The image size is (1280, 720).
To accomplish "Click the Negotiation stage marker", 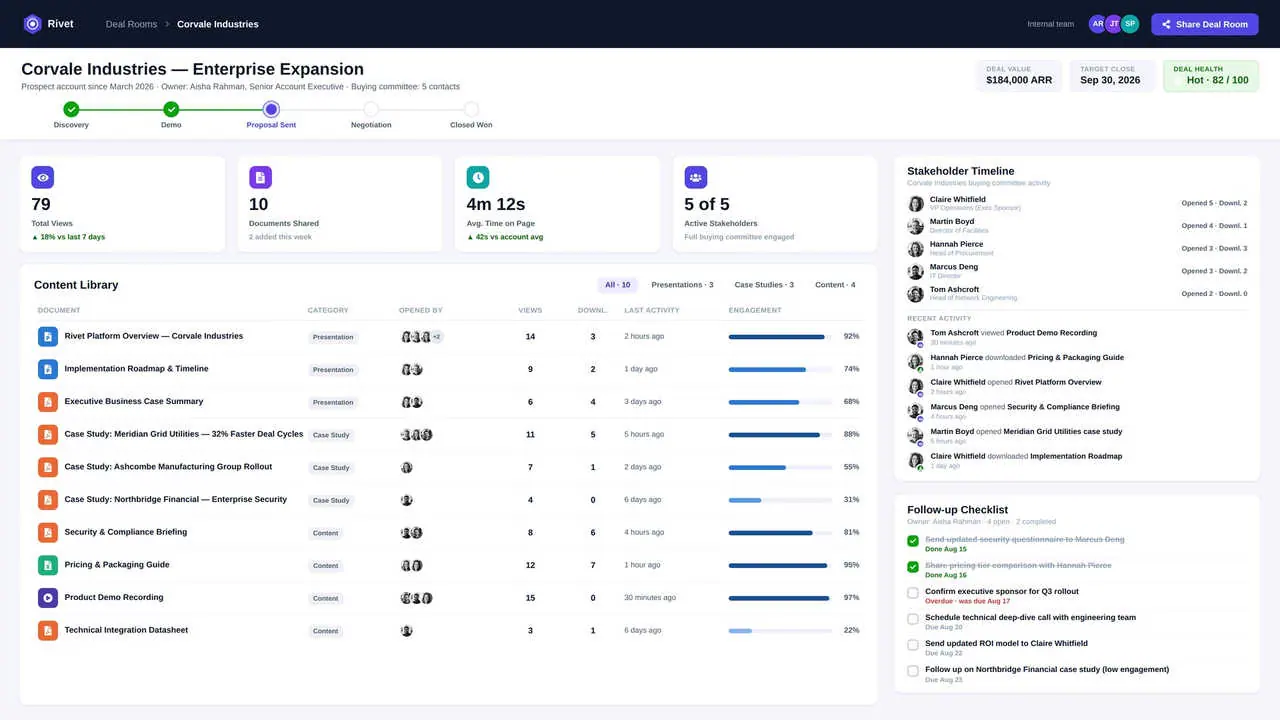I will (371, 109).
